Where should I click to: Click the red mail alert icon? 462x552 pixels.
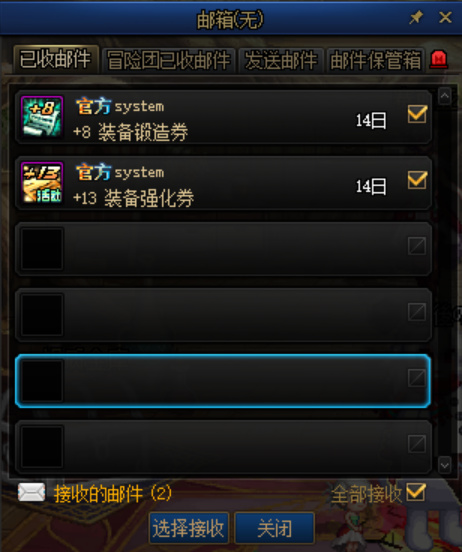coord(439,59)
